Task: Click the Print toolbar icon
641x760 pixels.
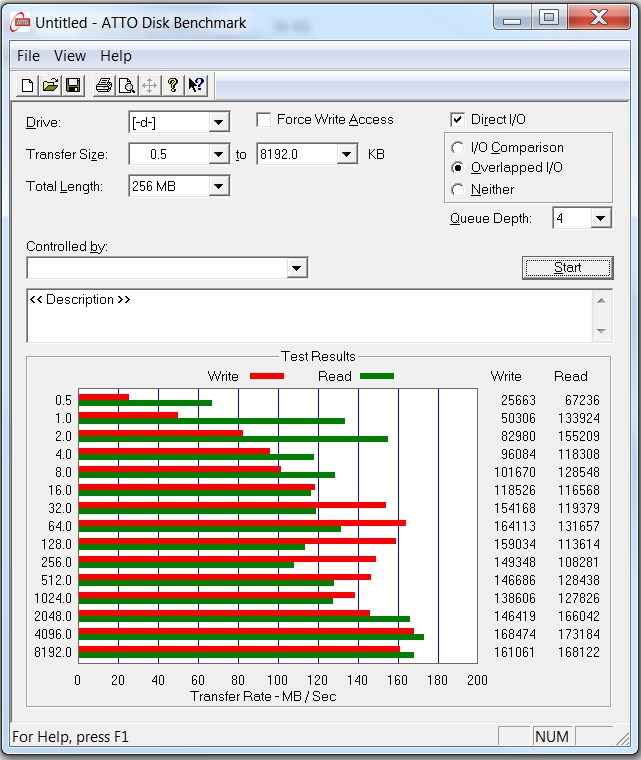Action: point(103,86)
